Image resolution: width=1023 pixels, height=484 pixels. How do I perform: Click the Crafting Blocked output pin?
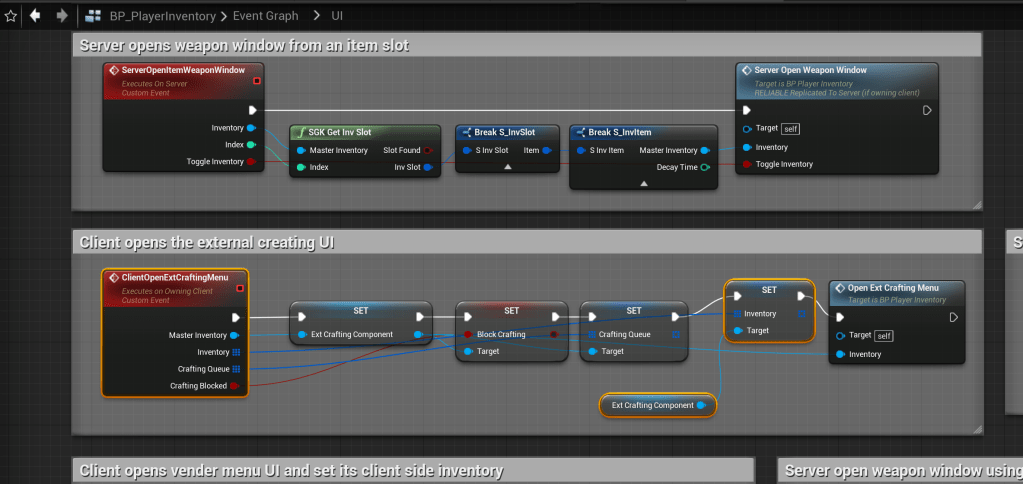click(235, 386)
